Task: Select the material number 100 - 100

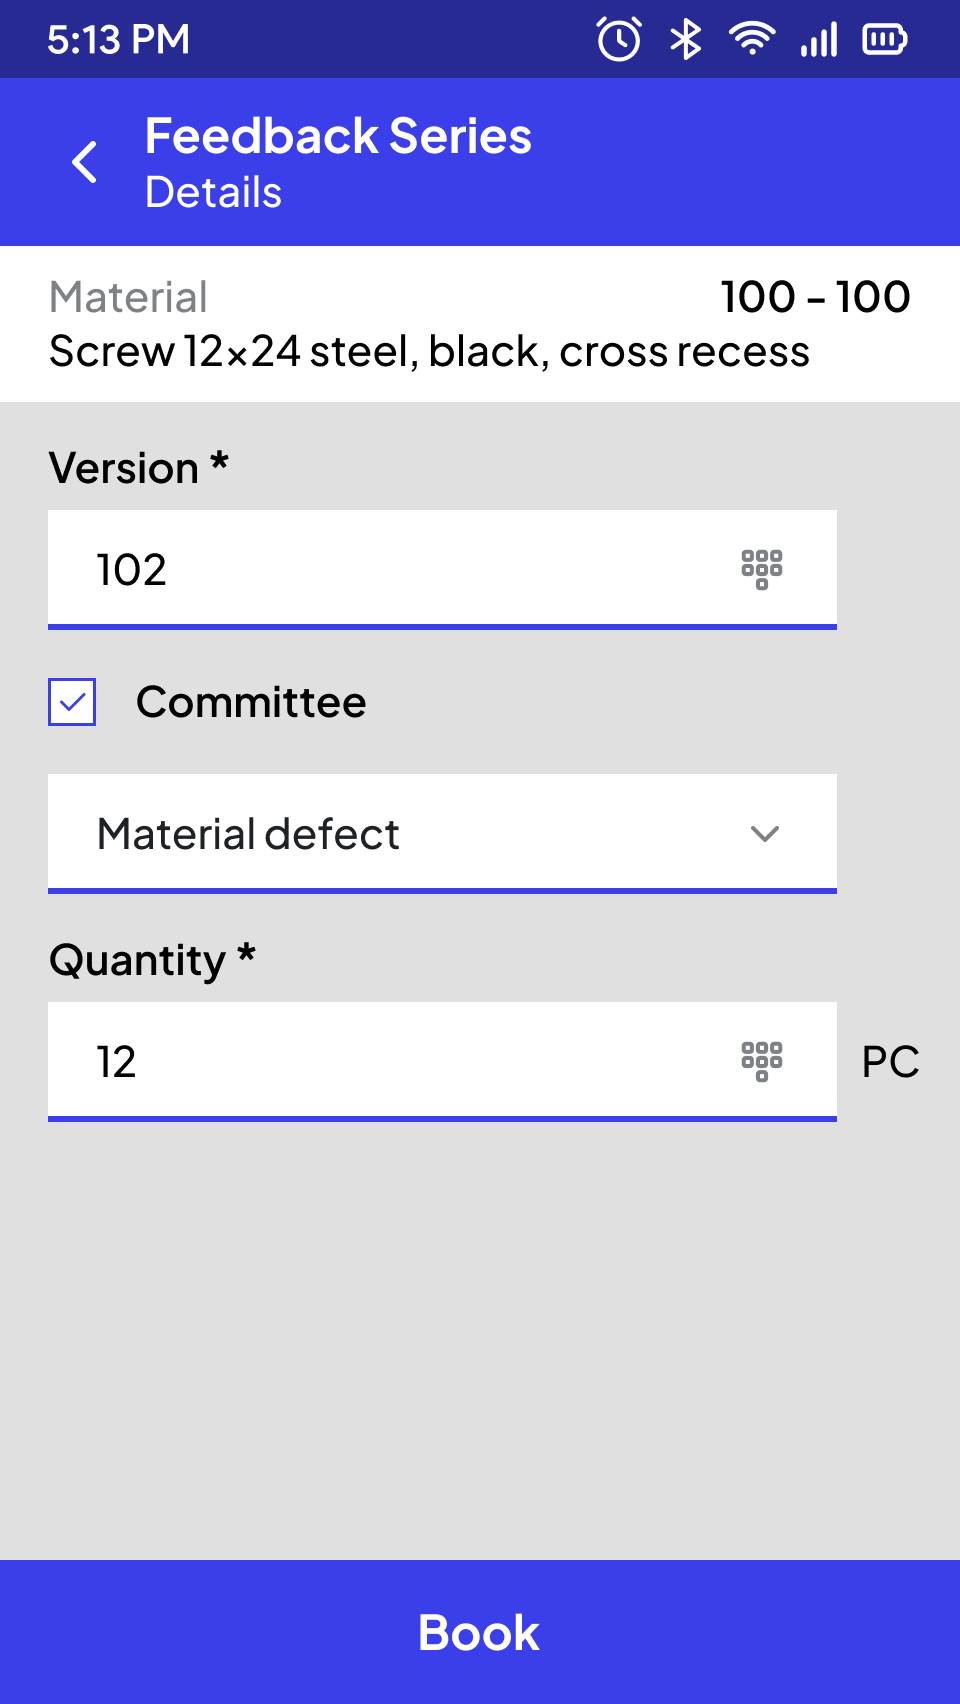Action: pos(815,297)
